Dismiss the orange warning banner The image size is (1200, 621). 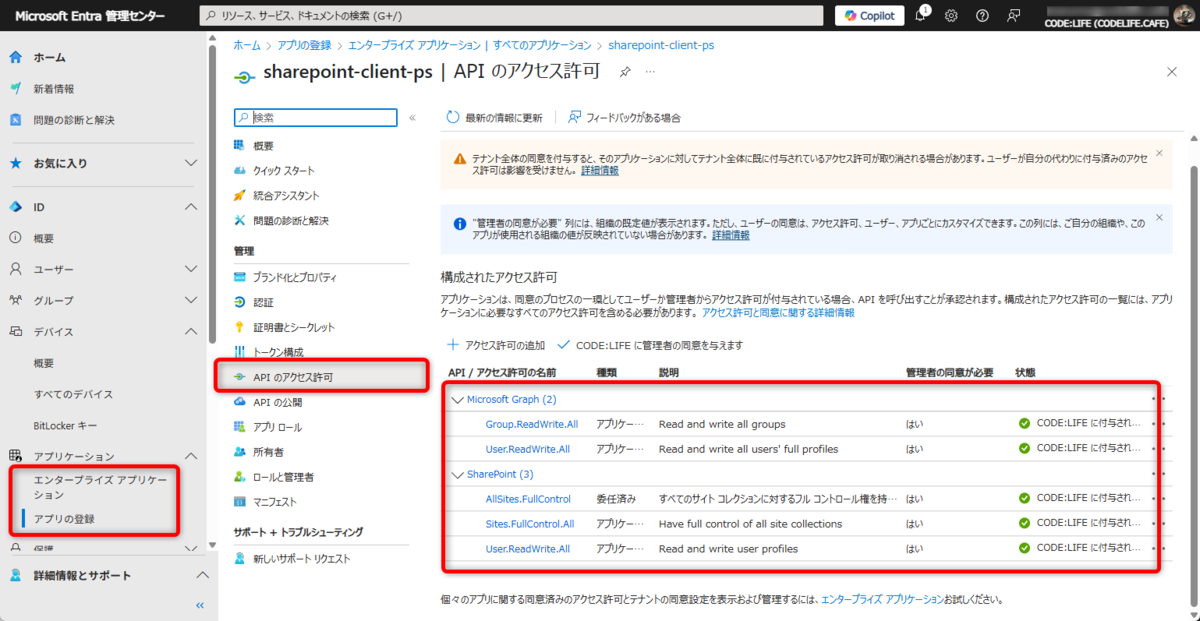click(x=1159, y=153)
